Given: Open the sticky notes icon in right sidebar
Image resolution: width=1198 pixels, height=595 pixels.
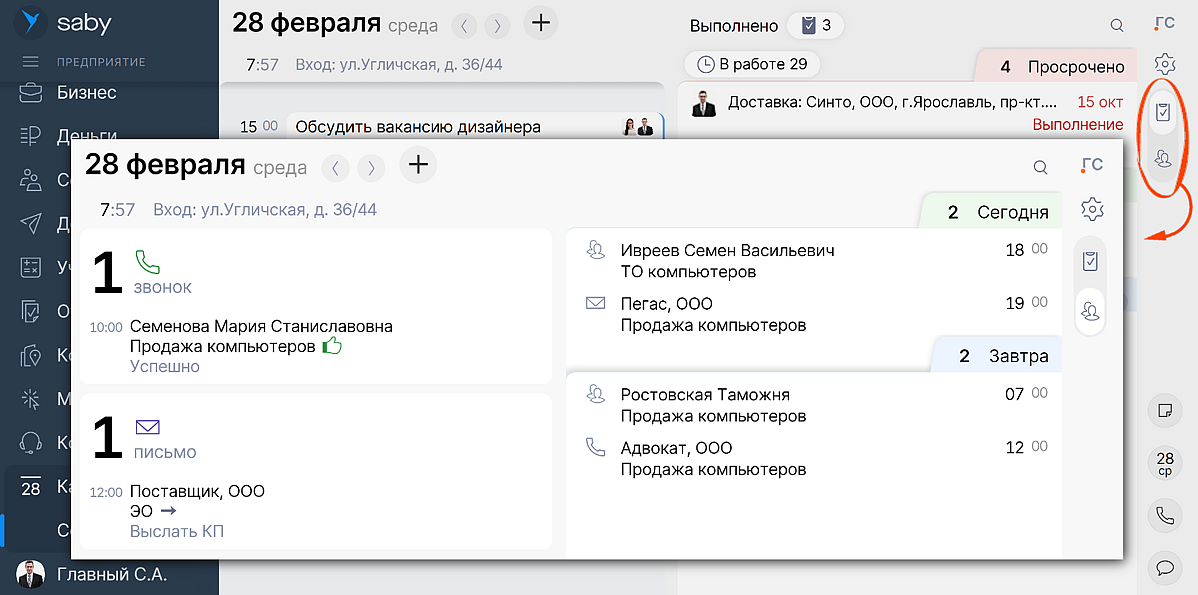Looking at the screenshot, I should 1163,411.
